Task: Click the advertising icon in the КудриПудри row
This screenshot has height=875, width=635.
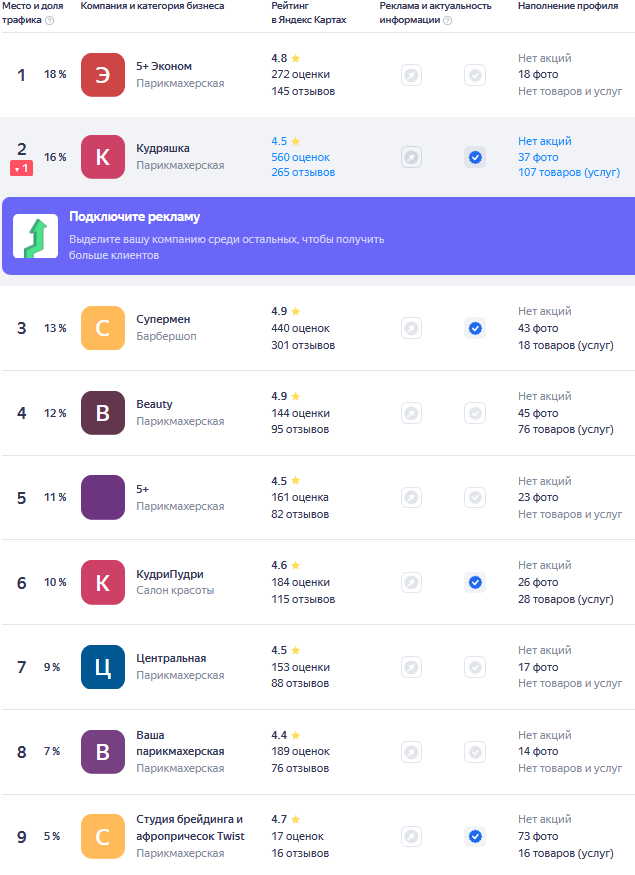Action: point(411,583)
